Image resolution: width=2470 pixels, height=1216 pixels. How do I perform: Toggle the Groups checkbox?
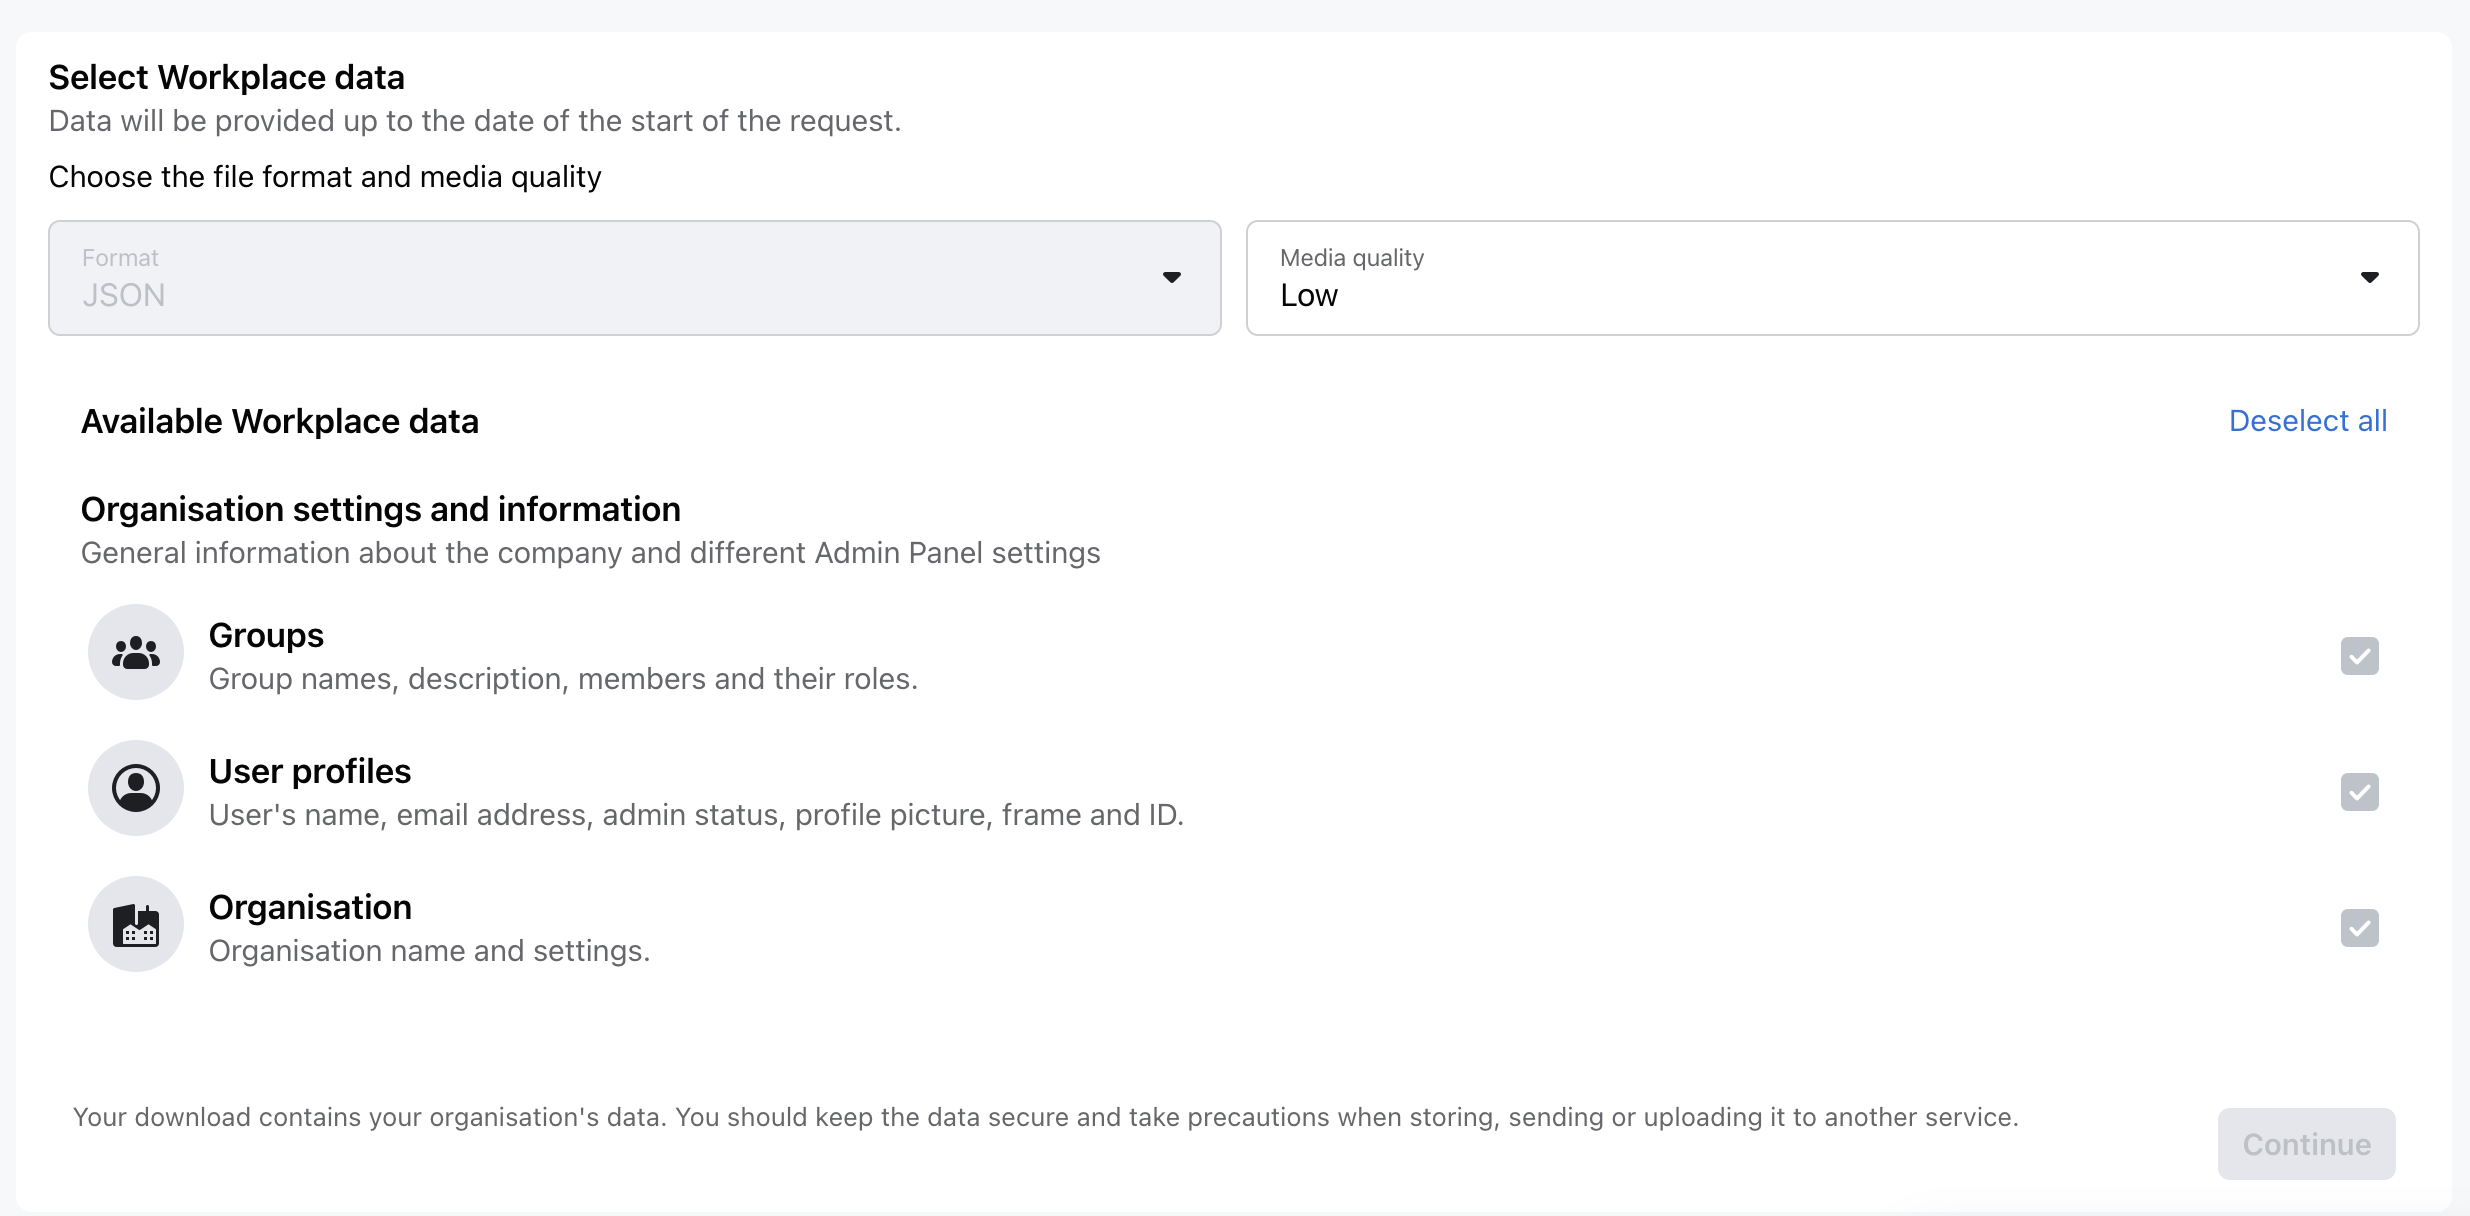pos(2359,657)
